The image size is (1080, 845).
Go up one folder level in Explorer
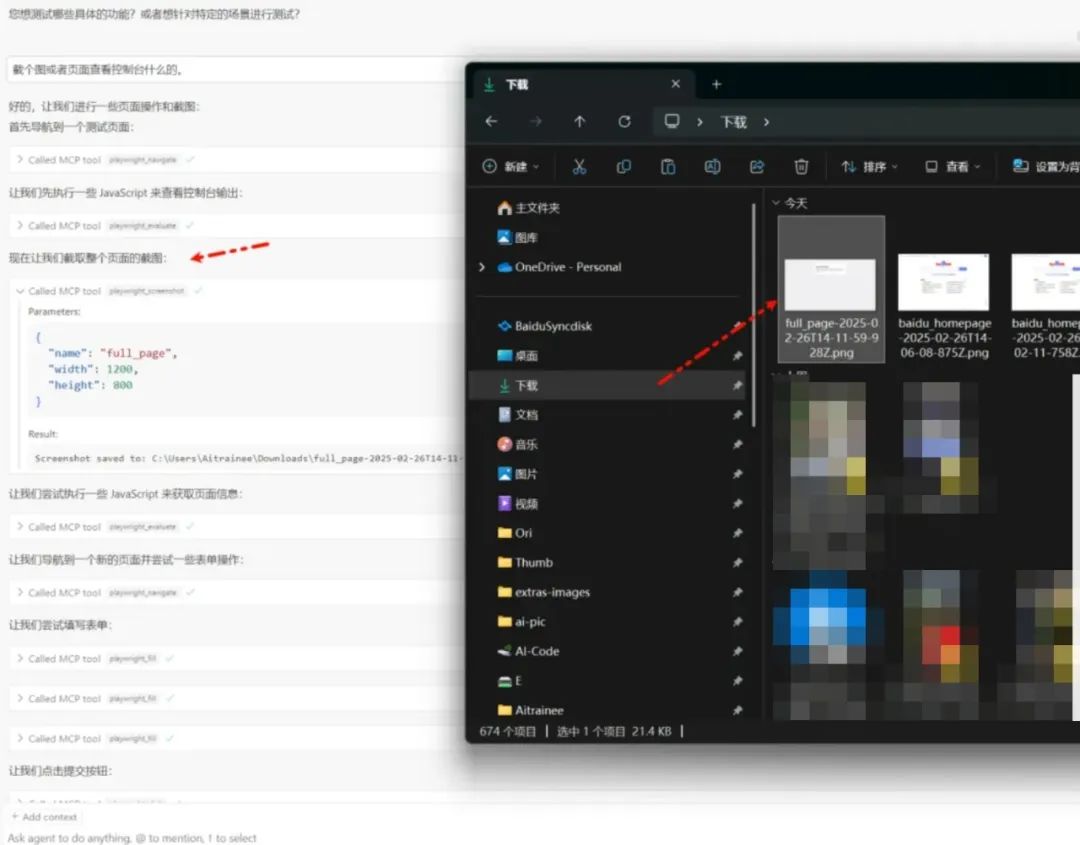579,121
